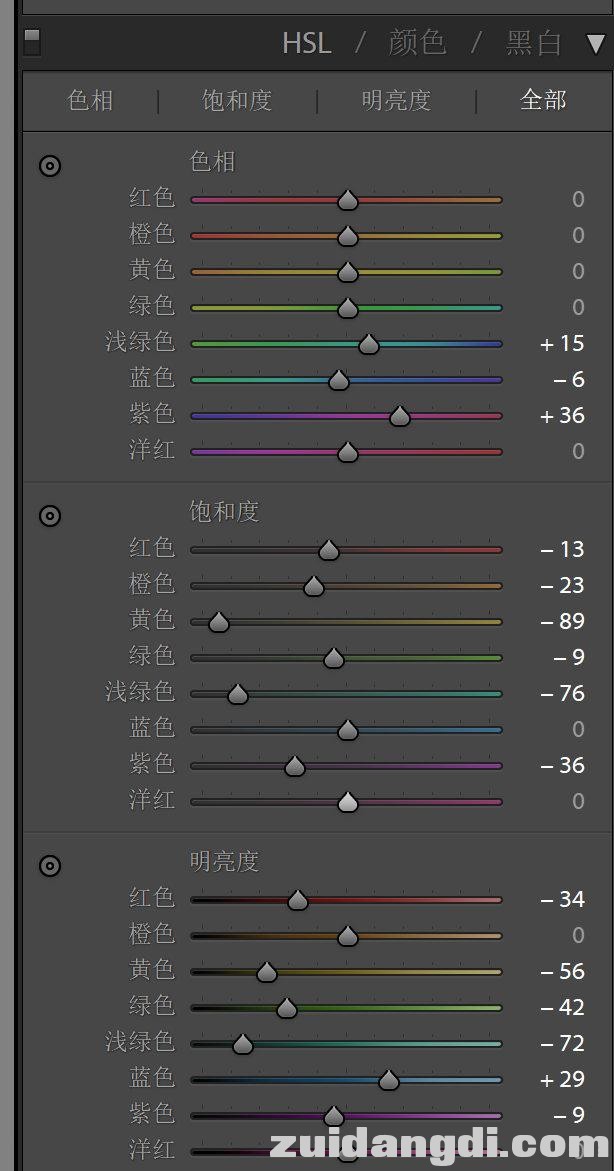Screen dimensions: 614x1171
Task: Click the 橙色 saturation slider handle
Action: (x=313, y=585)
